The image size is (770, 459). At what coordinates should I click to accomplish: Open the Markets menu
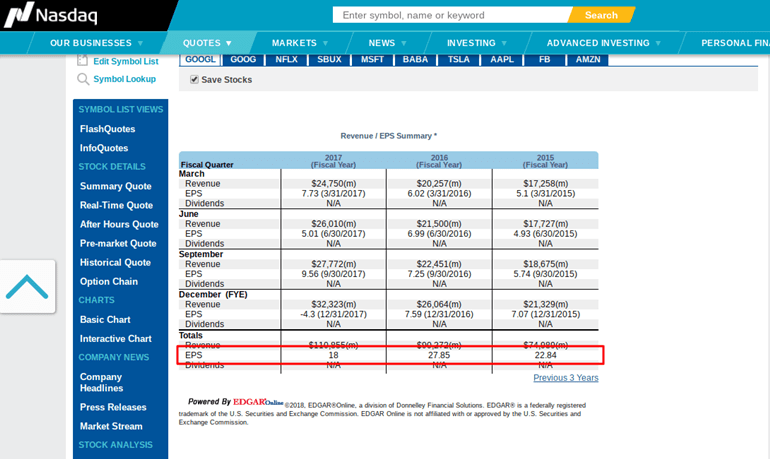tap(294, 43)
